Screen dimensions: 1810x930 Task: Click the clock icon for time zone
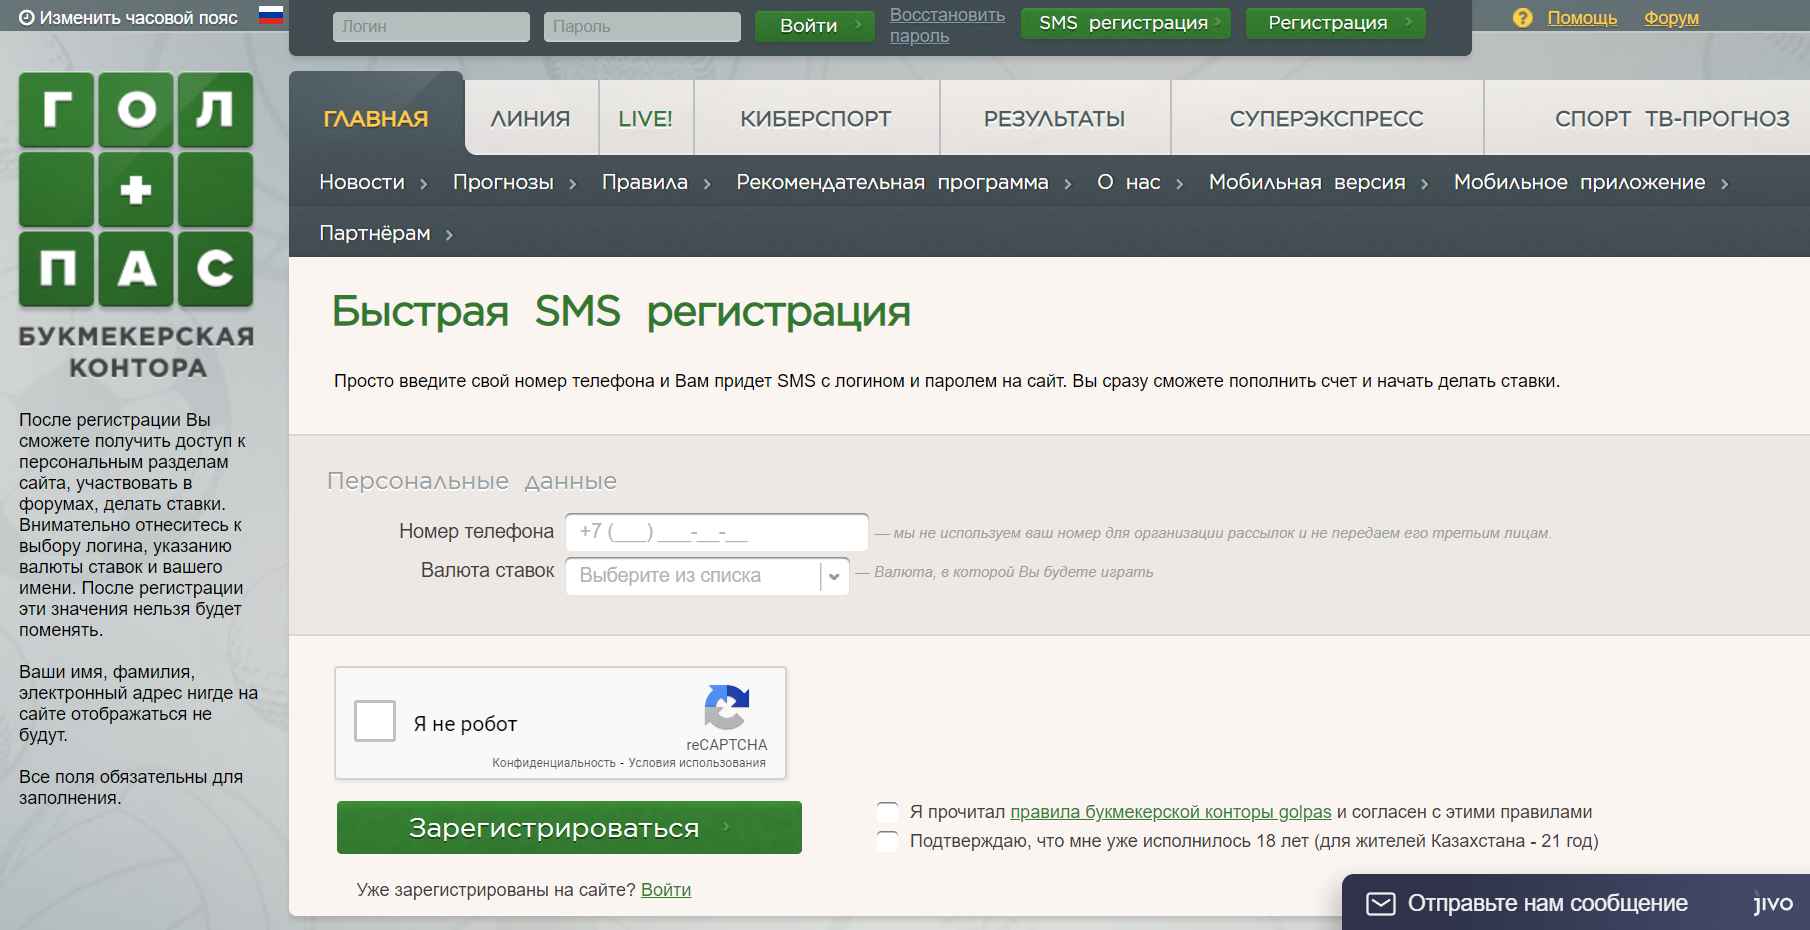27,17
